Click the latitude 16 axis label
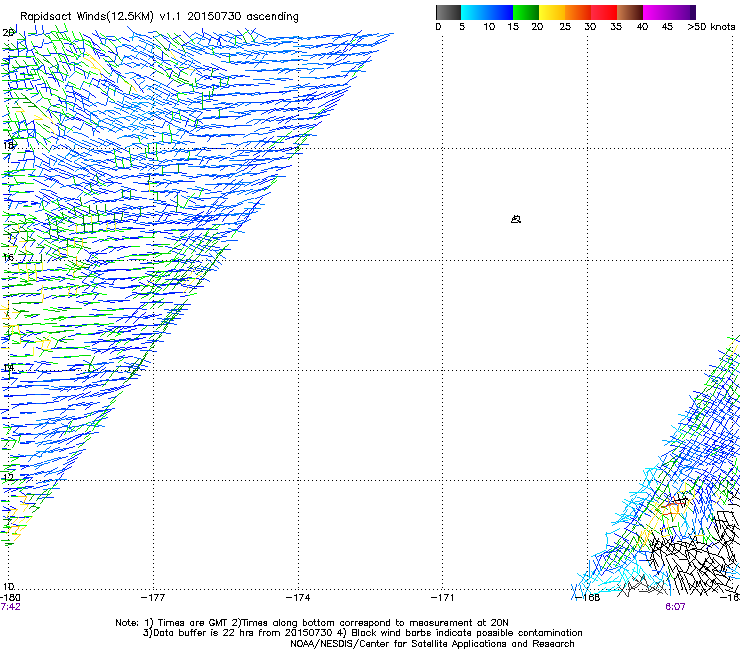The width and height of the screenshot is (740, 650). coord(8,257)
